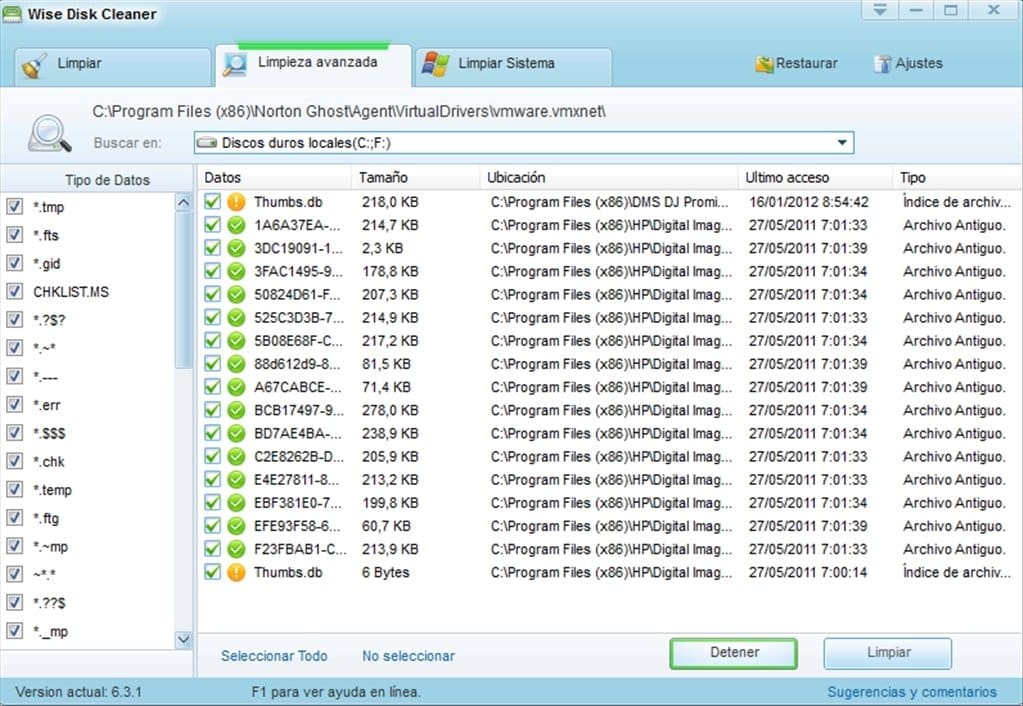Click the orange warning icon of 218,0 KB Thumbs.db

click(x=236, y=202)
